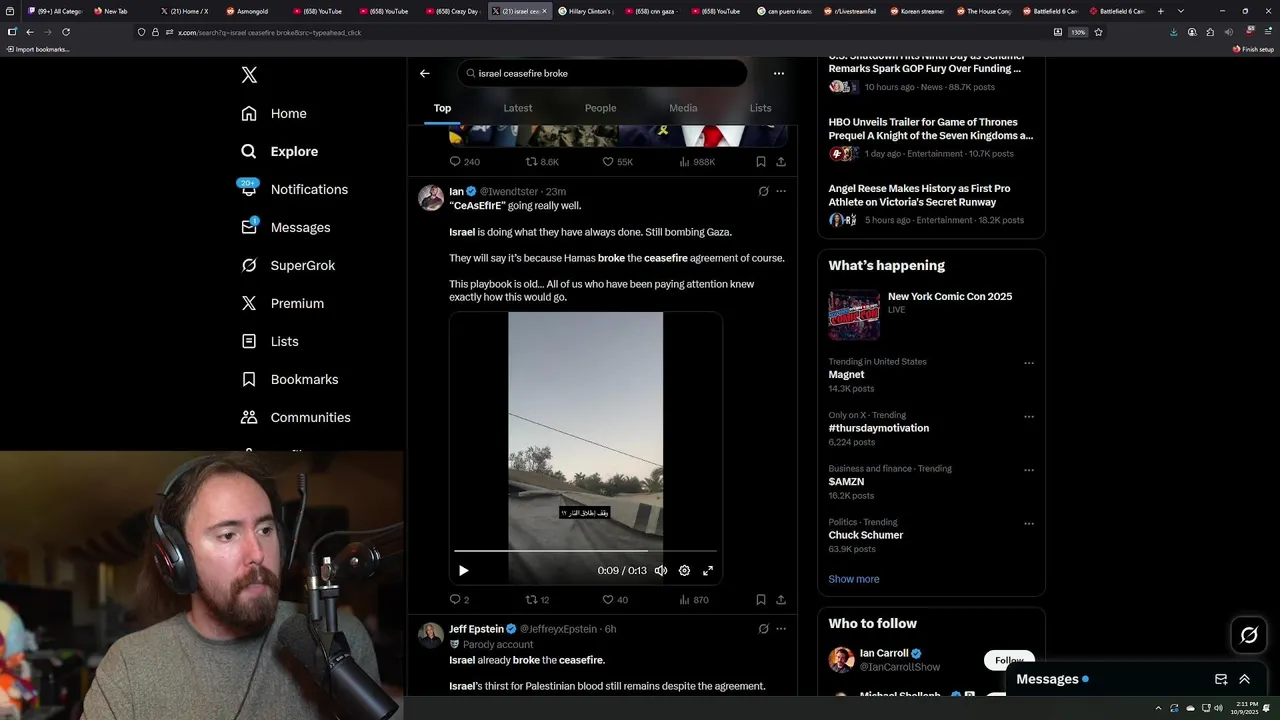View analytics showing 988K views
This screenshot has width=1280, height=720.
click(x=697, y=161)
